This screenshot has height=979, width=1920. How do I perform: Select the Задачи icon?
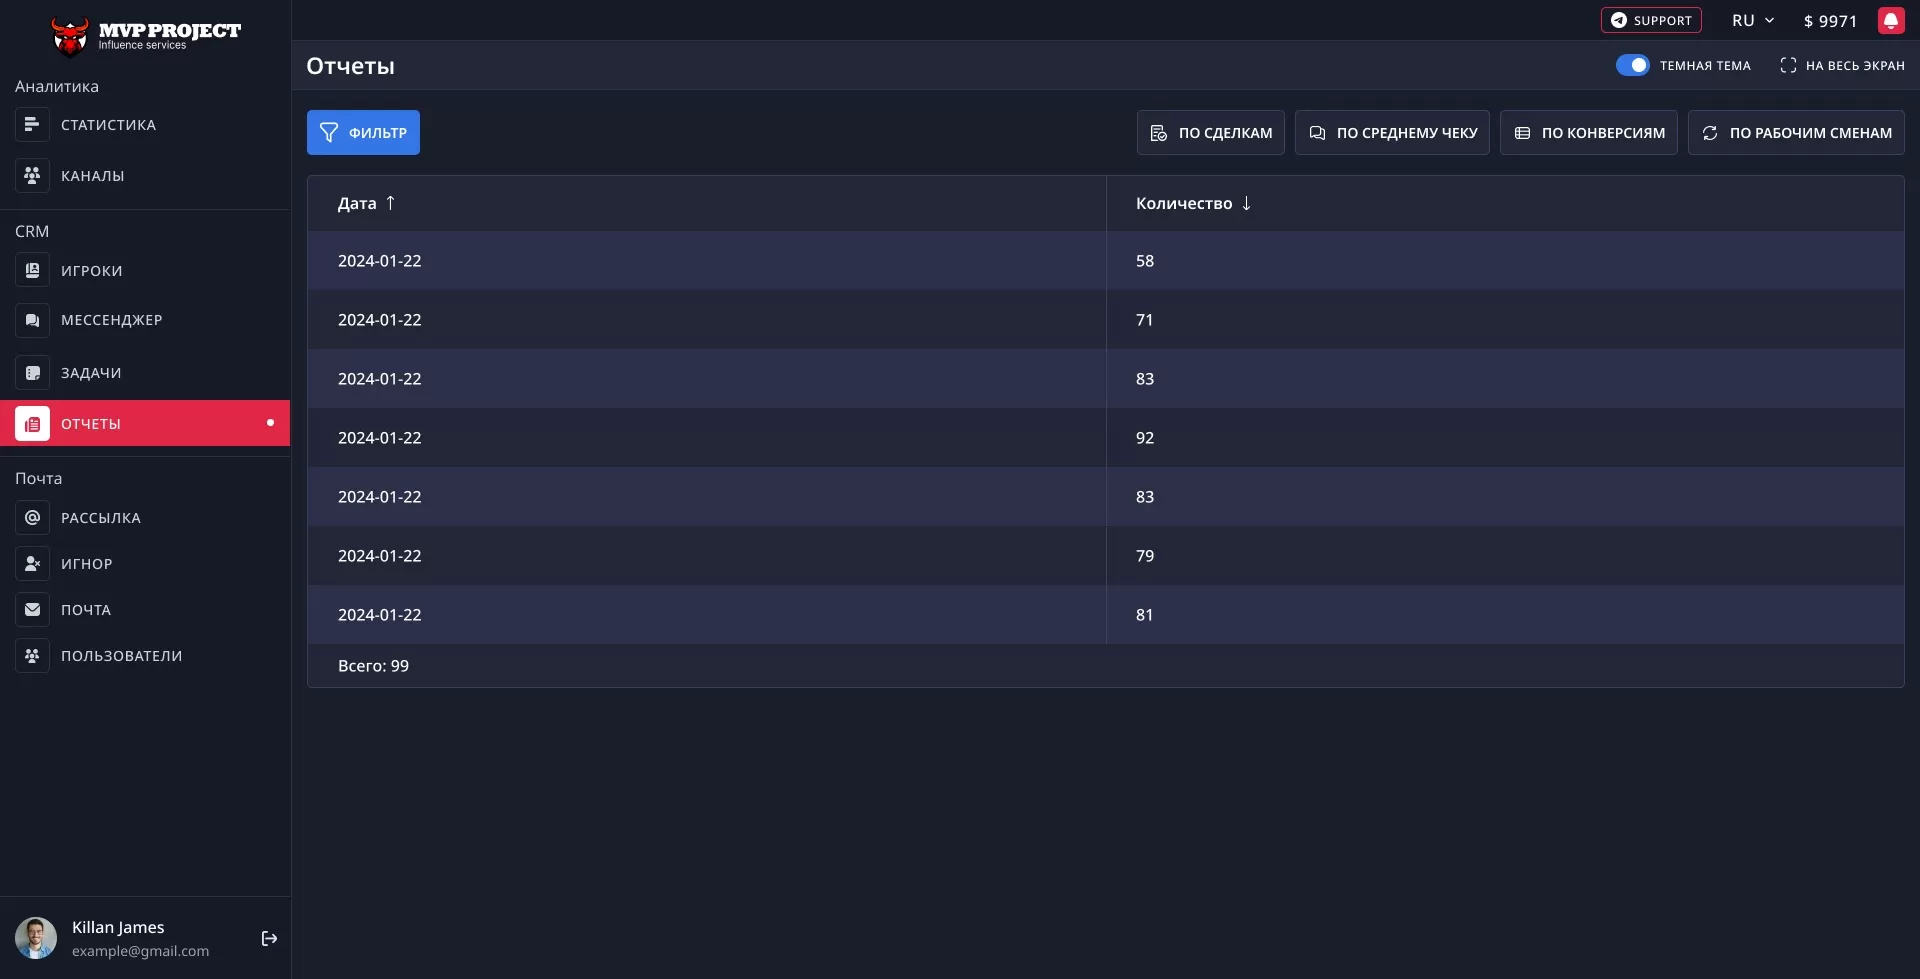click(33, 372)
